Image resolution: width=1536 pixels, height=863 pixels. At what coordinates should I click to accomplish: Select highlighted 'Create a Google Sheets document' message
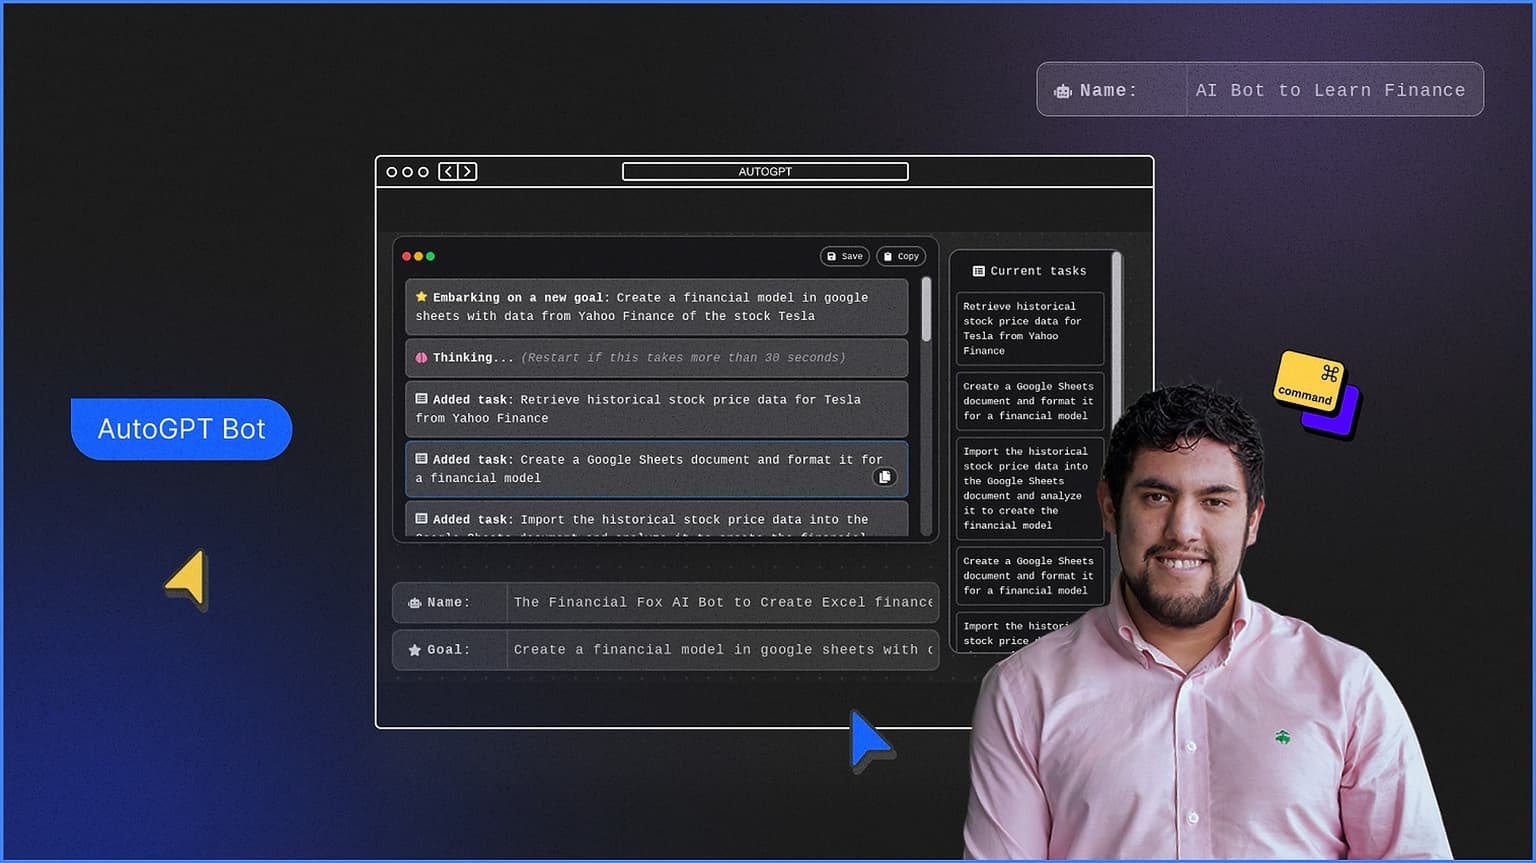coord(657,469)
